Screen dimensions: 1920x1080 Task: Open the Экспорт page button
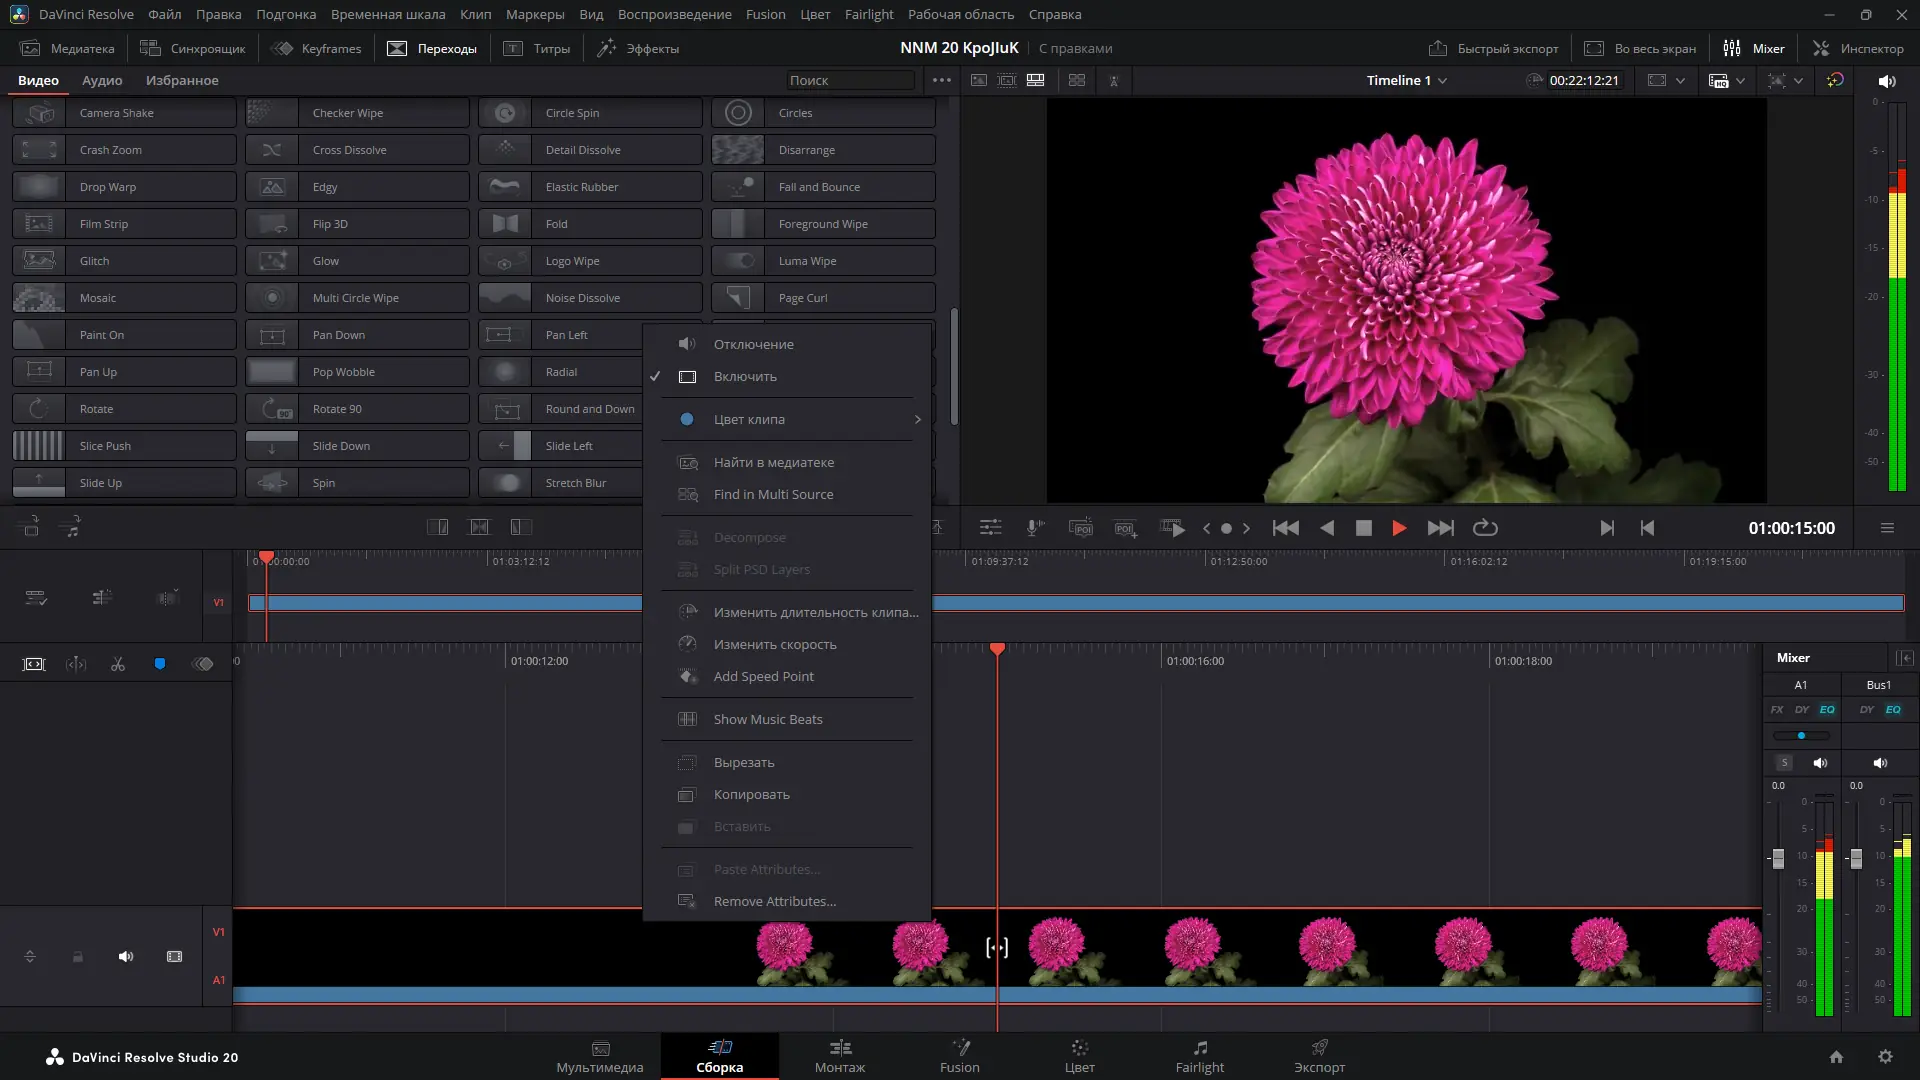tap(1319, 1055)
